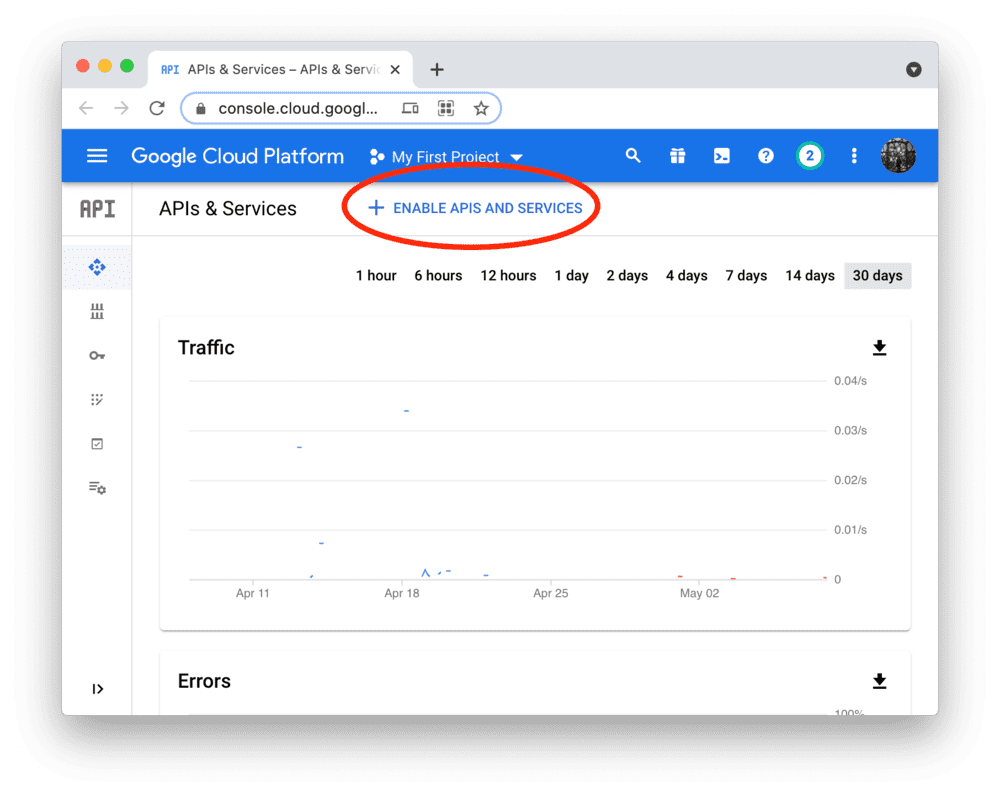The image size is (1000, 797).
Task: Switch traffic view to 1 hour
Action: tap(375, 275)
